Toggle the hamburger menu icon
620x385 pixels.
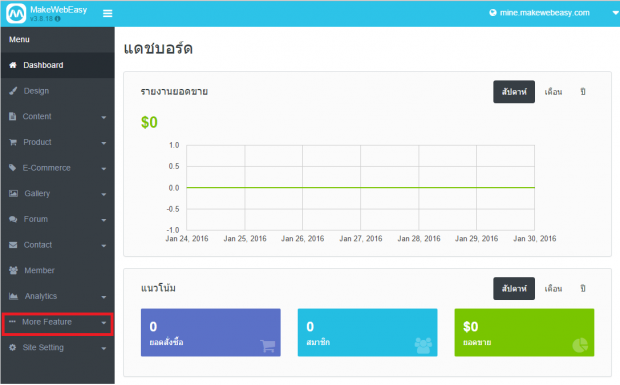click(108, 13)
